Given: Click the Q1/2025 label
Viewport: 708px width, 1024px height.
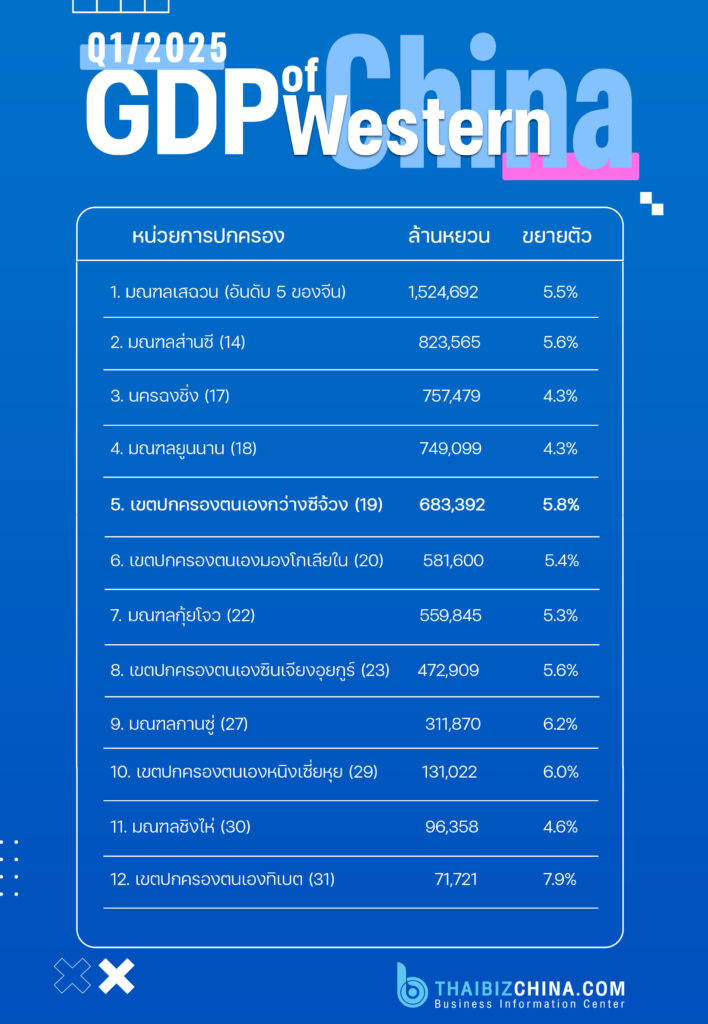Looking at the screenshot, I should 157,48.
